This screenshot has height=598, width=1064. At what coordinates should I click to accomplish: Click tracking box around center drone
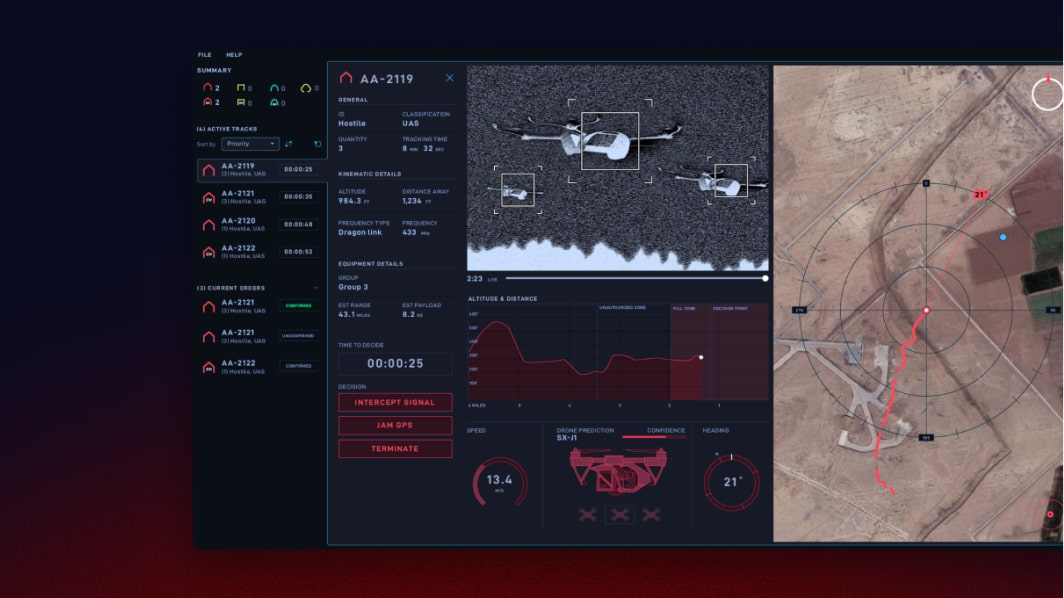[609, 141]
